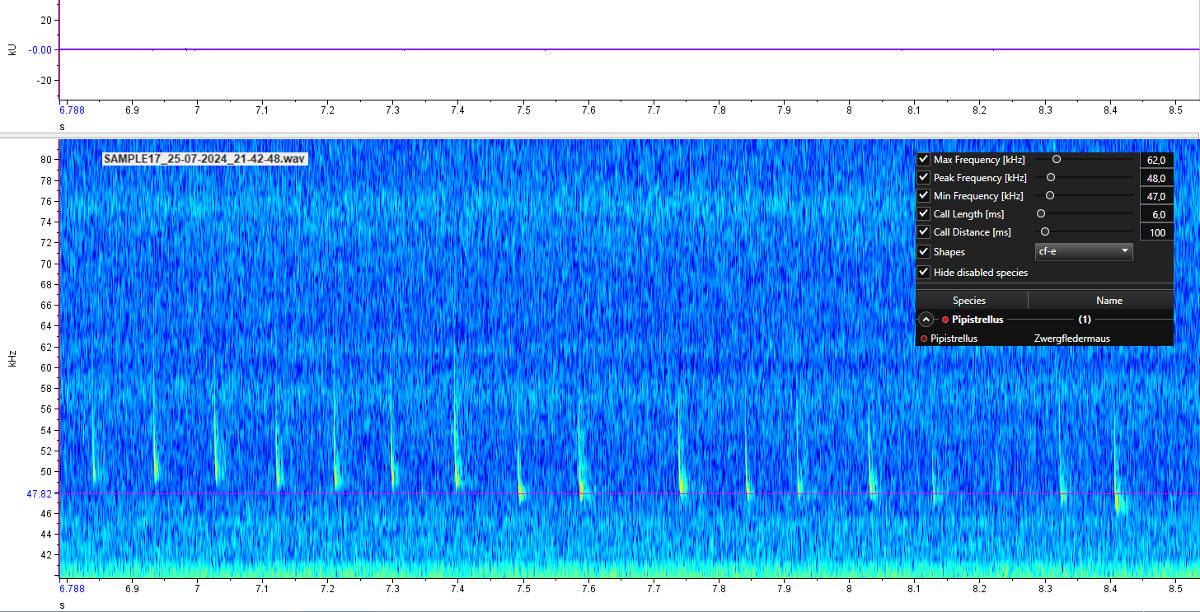1200x612 pixels.
Task: Click the Zwergfledermaus name cell
Action: (1071, 338)
